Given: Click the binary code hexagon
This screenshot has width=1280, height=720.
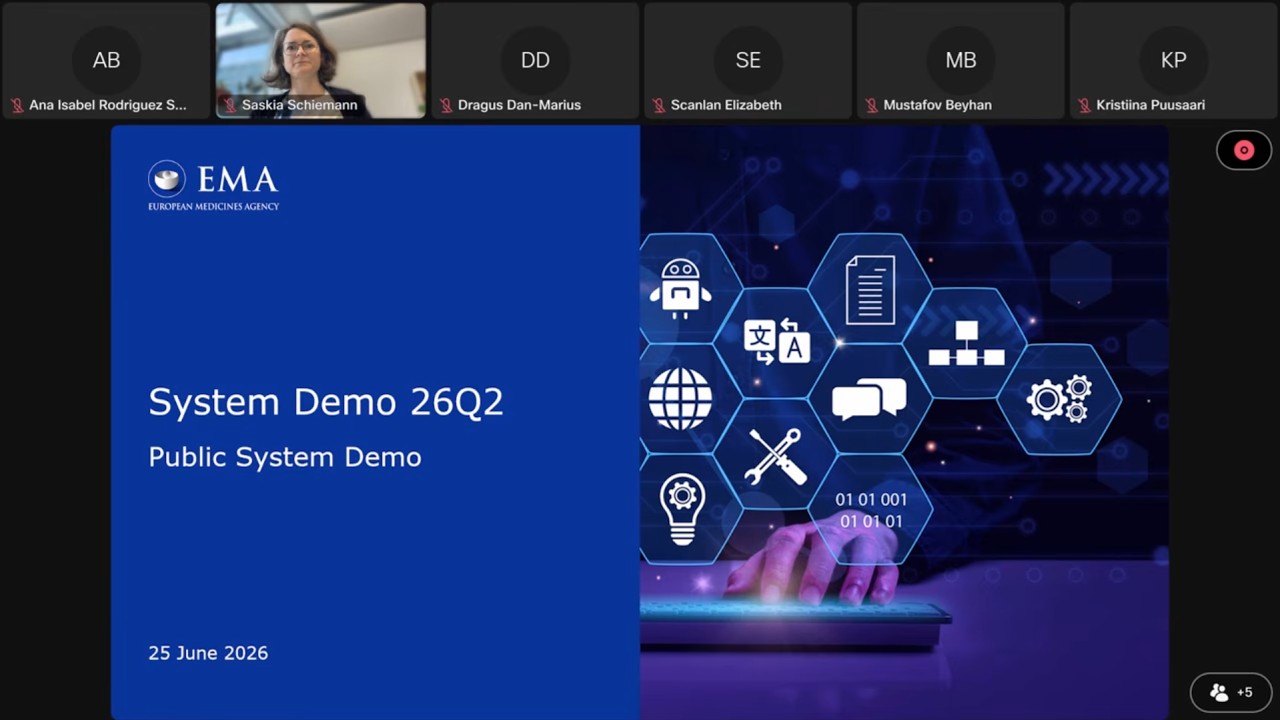Looking at the screenshot, I should [871, 510].
